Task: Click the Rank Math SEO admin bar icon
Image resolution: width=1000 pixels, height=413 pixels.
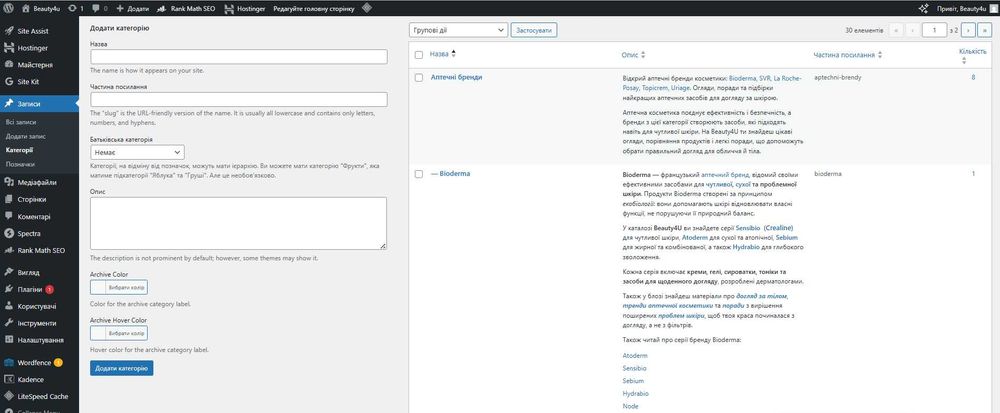Action: pos(163,7)
